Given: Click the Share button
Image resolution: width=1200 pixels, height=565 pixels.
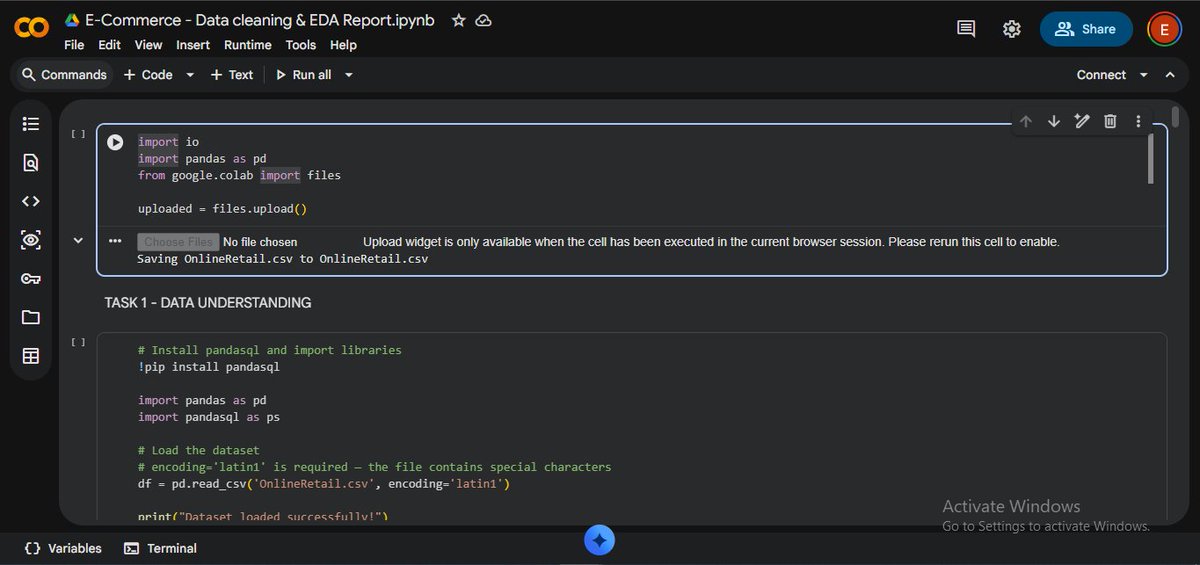Looking at the screenshot, I should coord(1086,29).
